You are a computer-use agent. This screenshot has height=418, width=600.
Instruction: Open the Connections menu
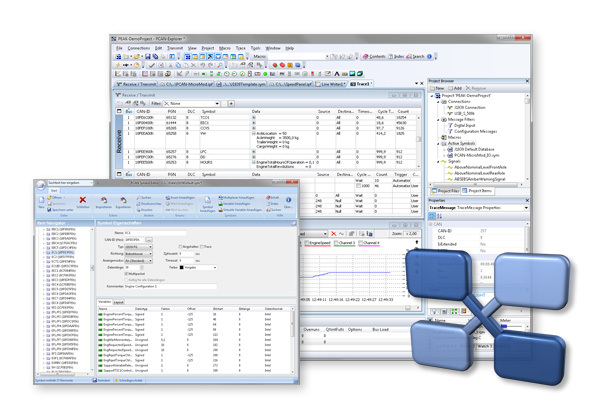click(139, 48)
